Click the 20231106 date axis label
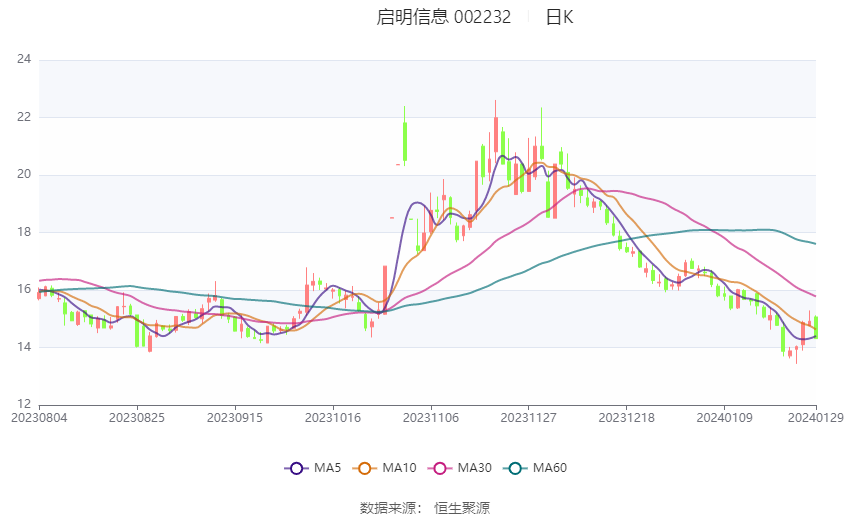850x516 pixels. pos(431,418)
